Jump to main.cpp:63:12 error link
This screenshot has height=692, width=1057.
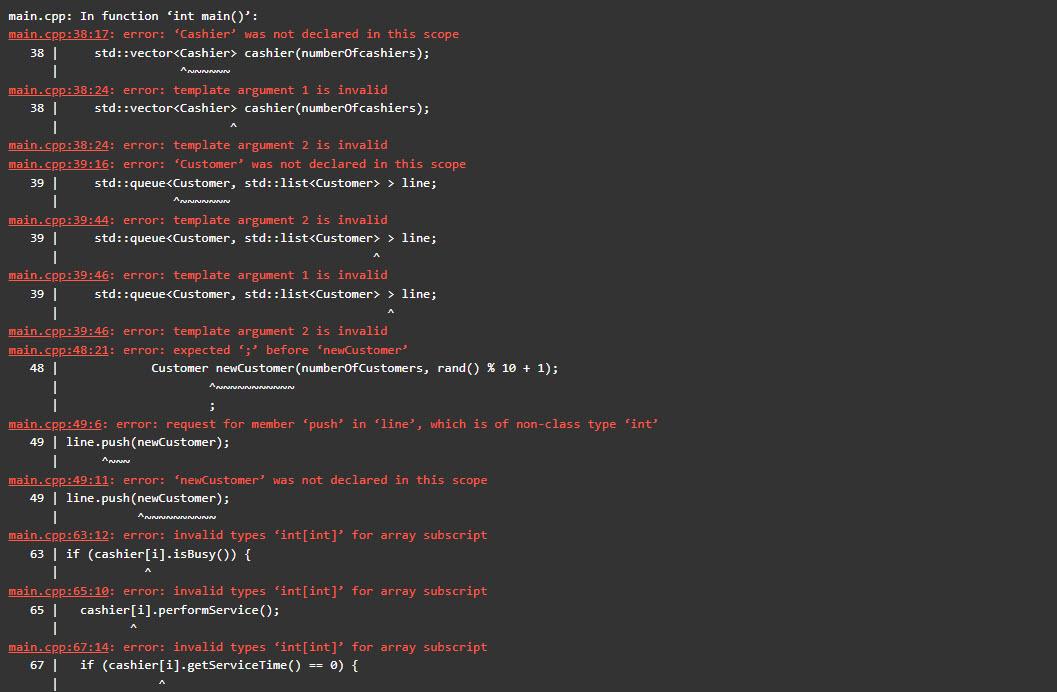[58, 536]
